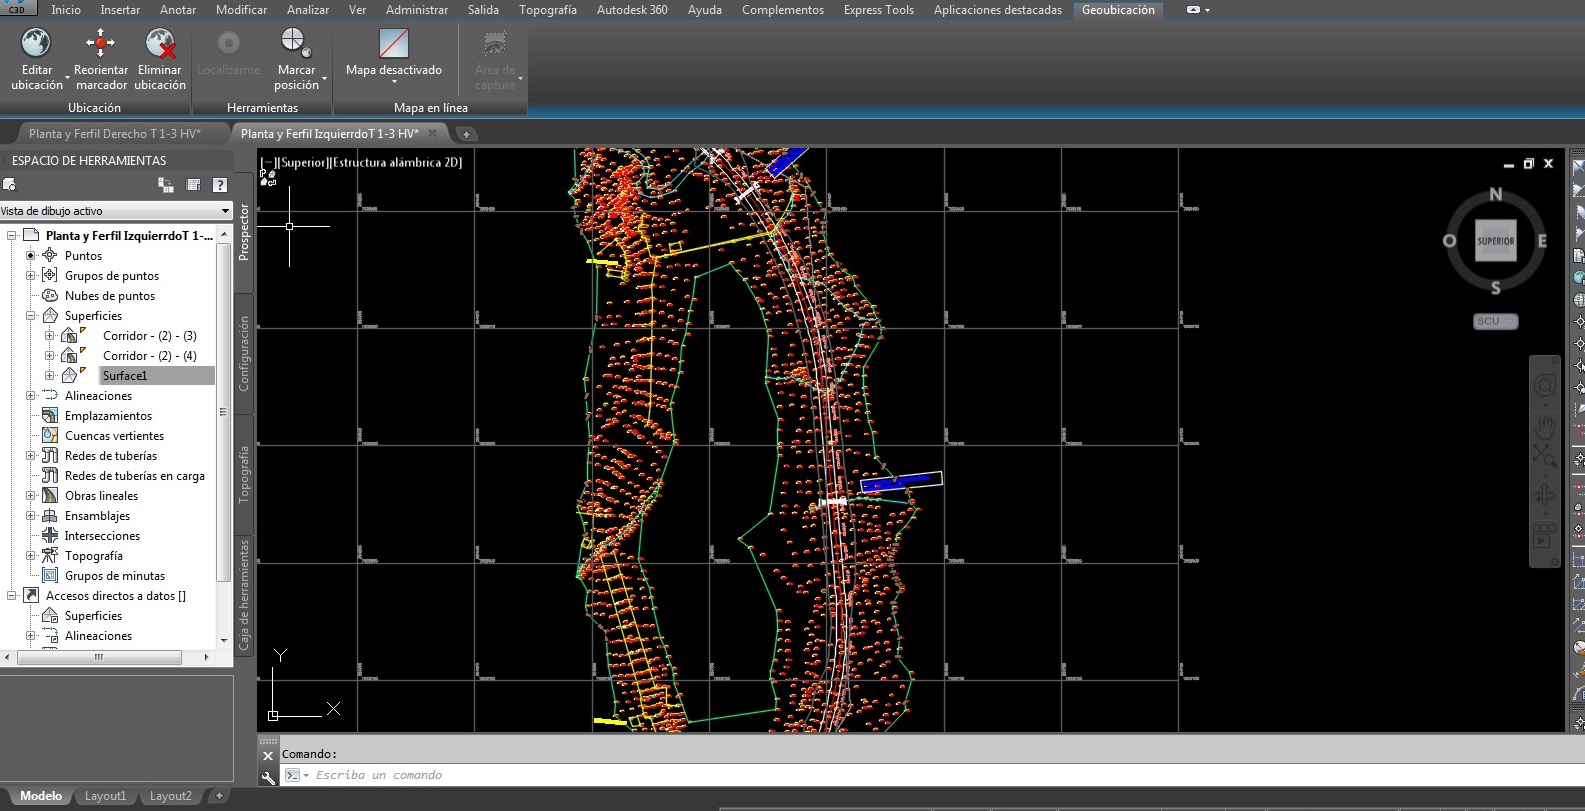This screenshot has height=811, width=1585.
Task: Open the Mapa desactivado dropdown arrow
Action: click(394, 82)
